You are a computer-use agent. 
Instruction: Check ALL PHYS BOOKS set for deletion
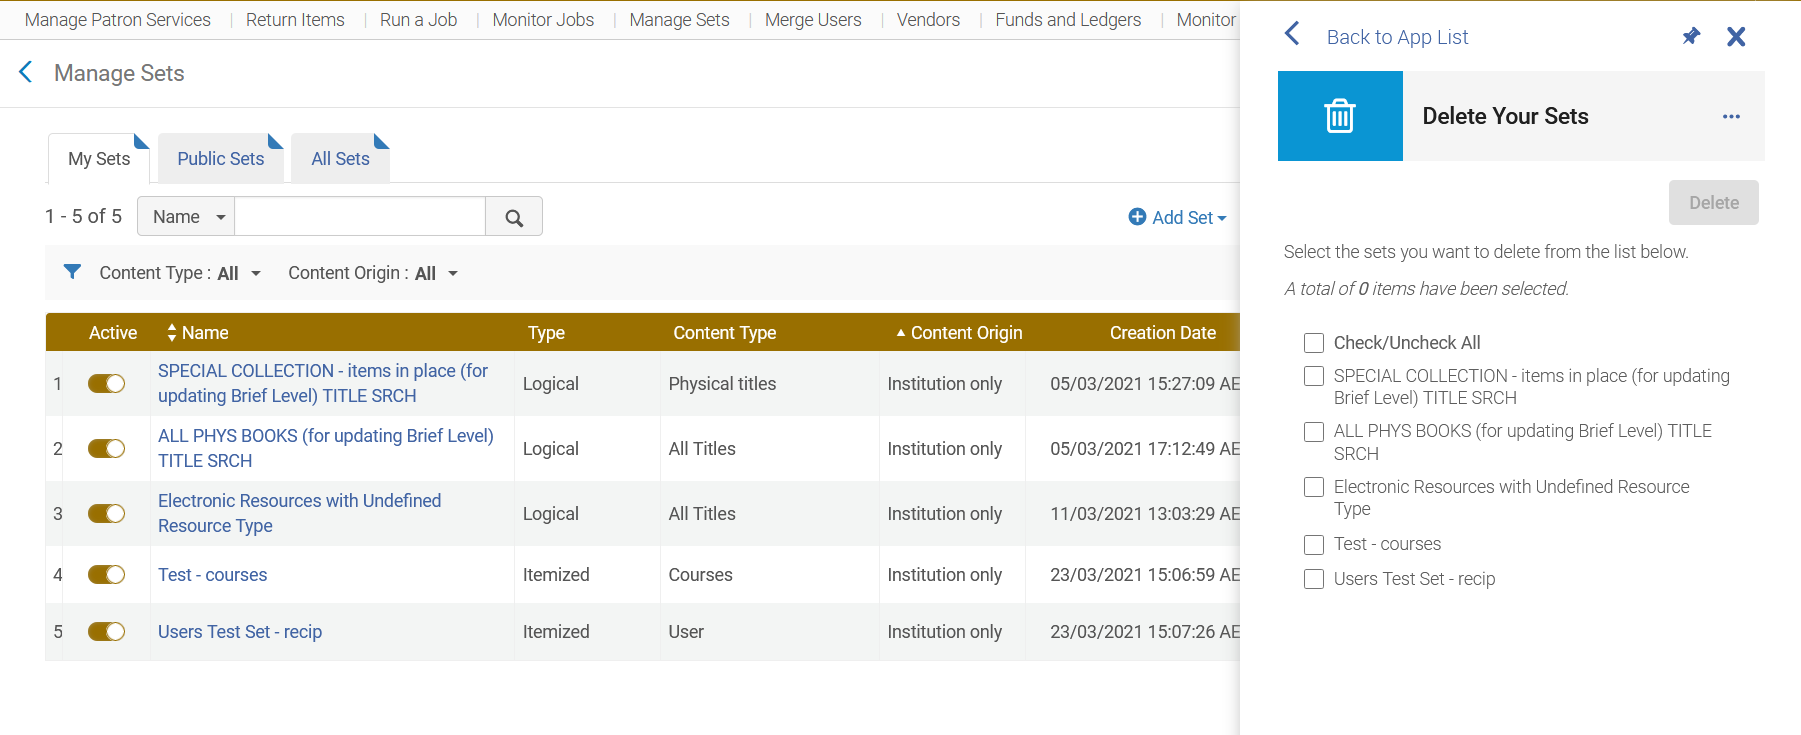pyautogui.click(x=1314, y=432)
